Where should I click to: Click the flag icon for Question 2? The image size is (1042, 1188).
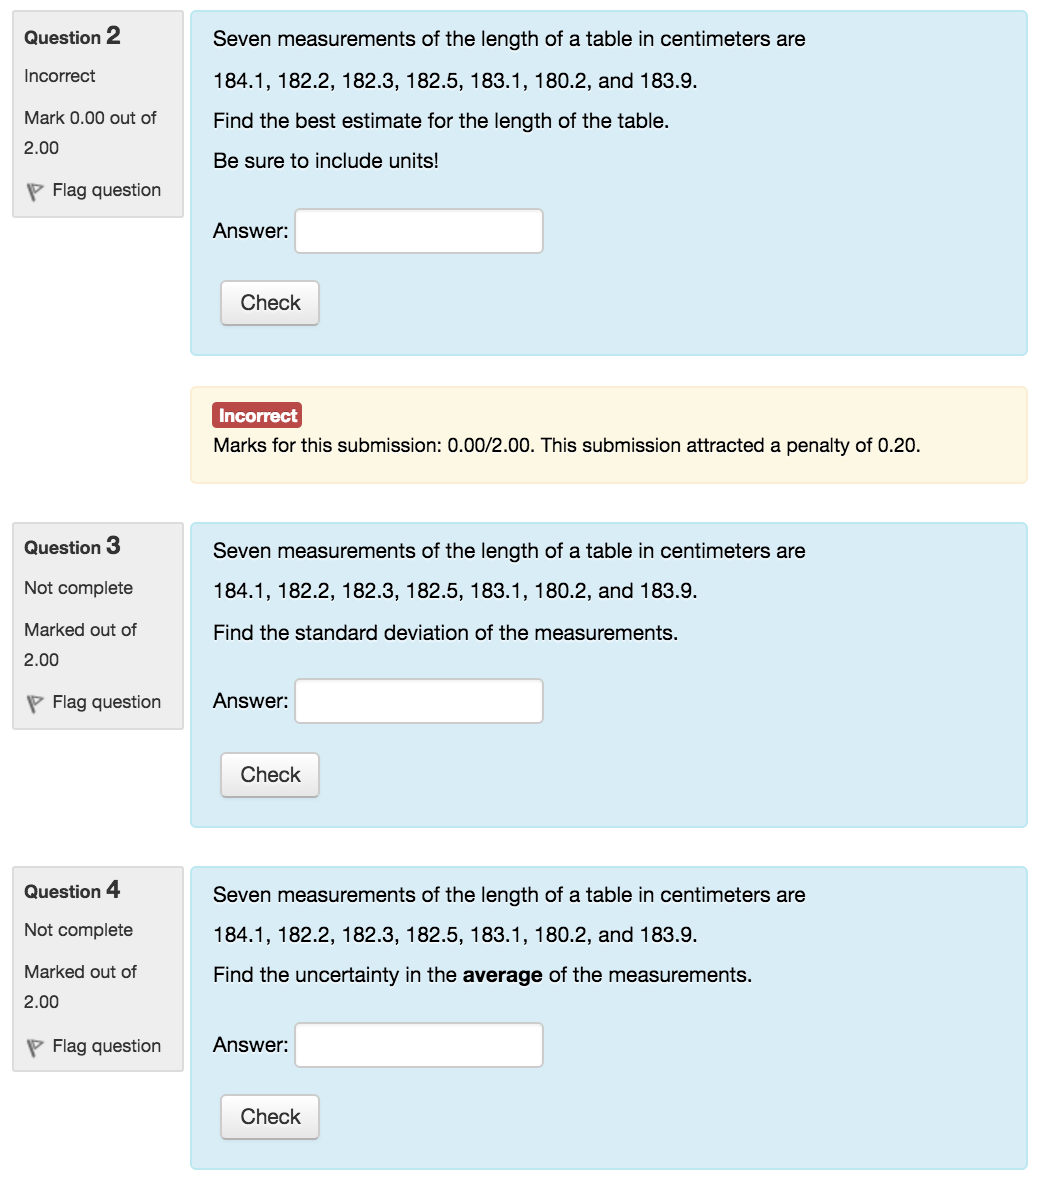click(x=37, y=190)
